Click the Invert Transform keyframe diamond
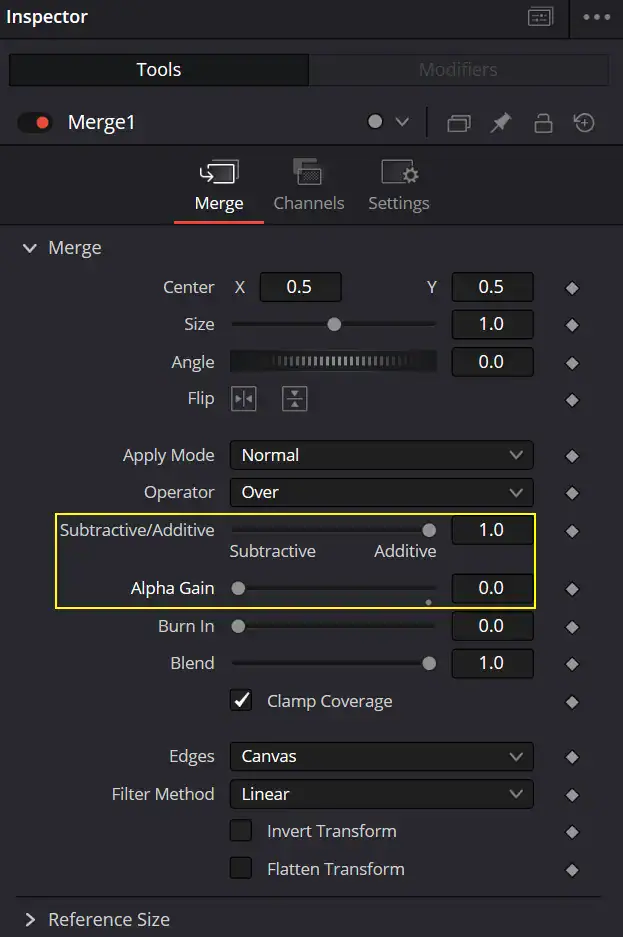 tap(572, 832)
